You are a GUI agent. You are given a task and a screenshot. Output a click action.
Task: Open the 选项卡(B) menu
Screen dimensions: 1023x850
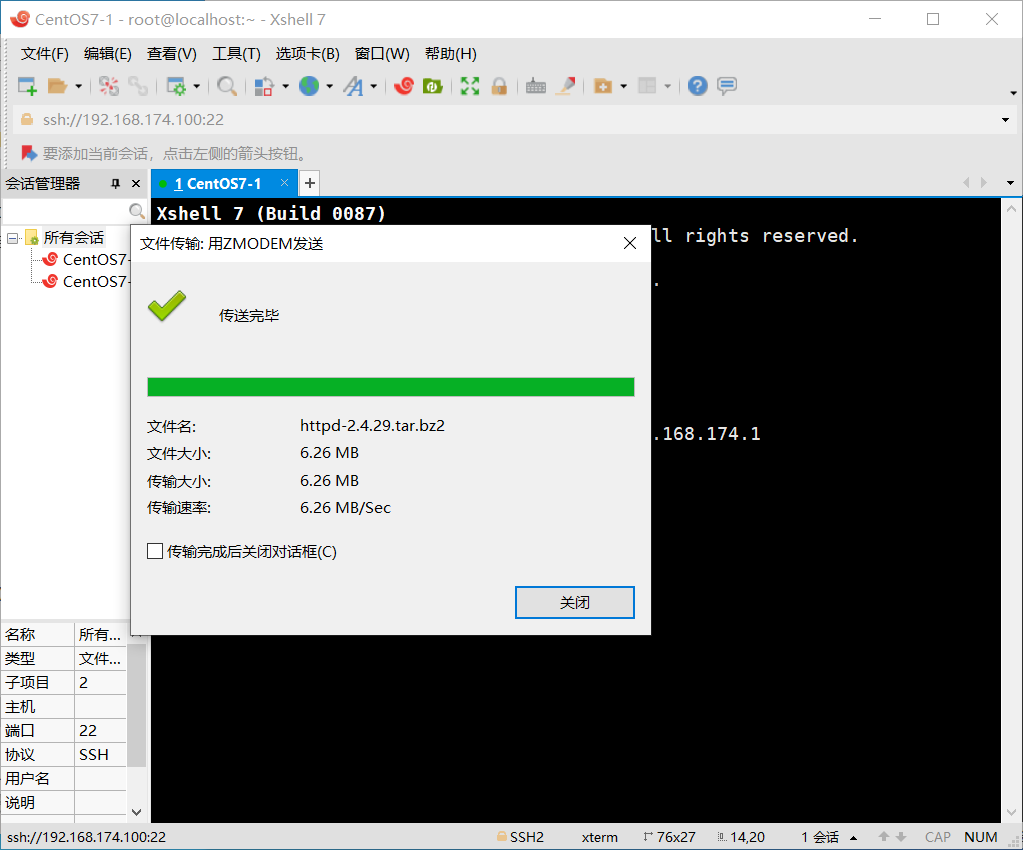(x=307, y=54)
